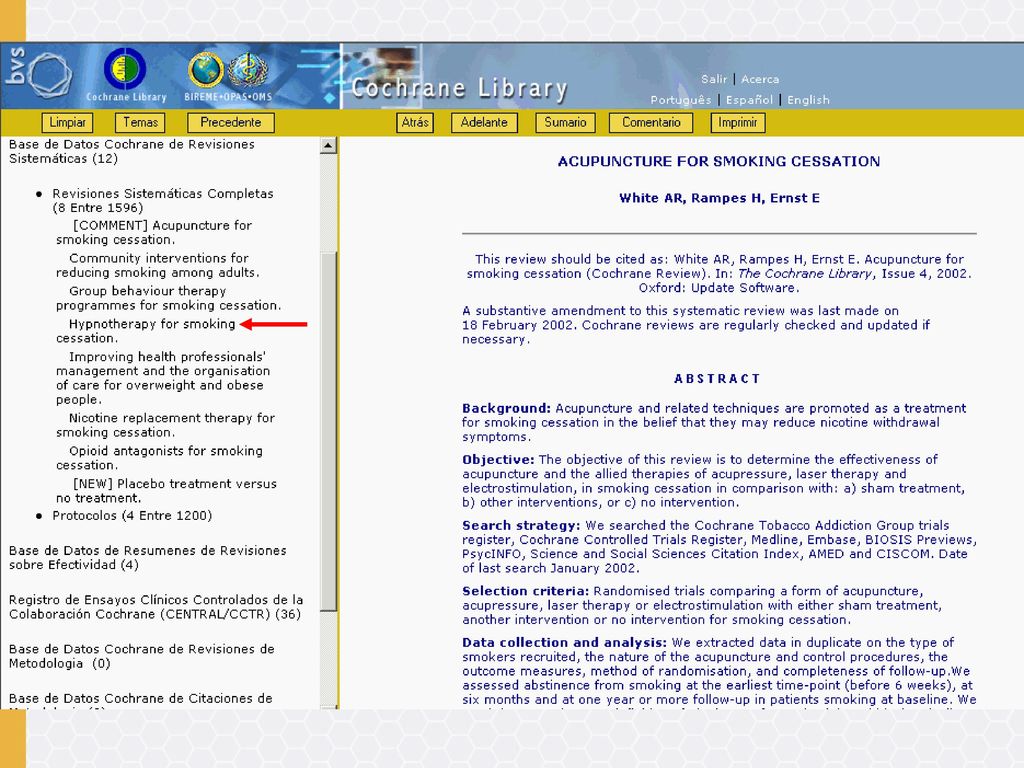Open Group behaviour therapy programmes review

[x=168, y=298]
